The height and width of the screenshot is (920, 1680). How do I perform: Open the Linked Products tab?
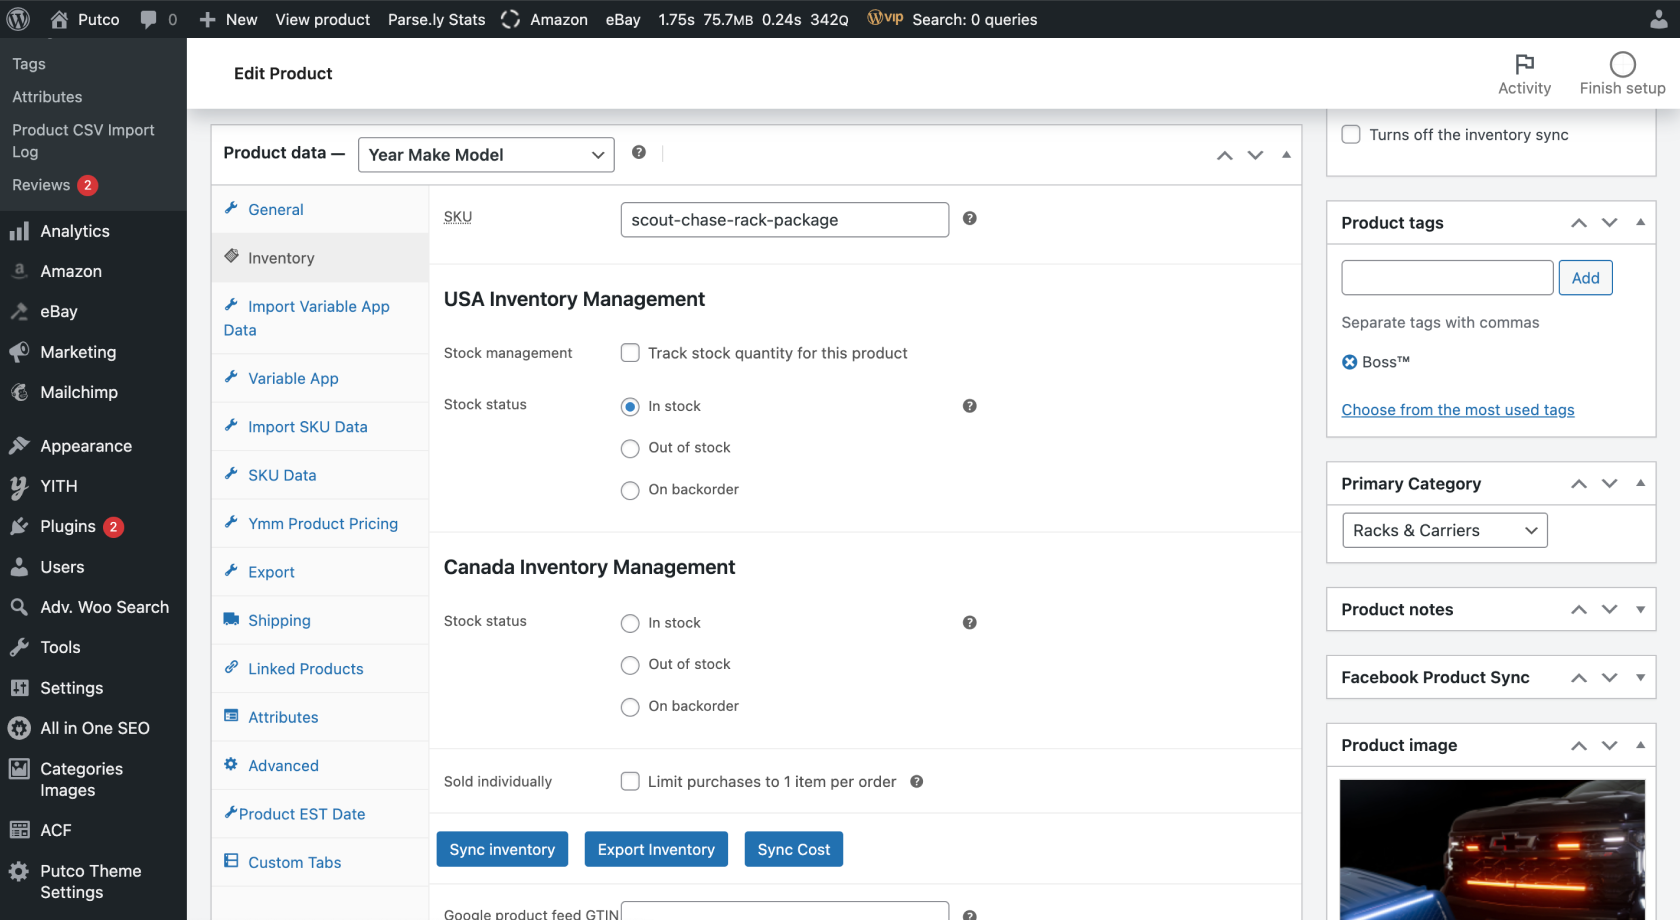pyautogui.click(x=305, y=669)
